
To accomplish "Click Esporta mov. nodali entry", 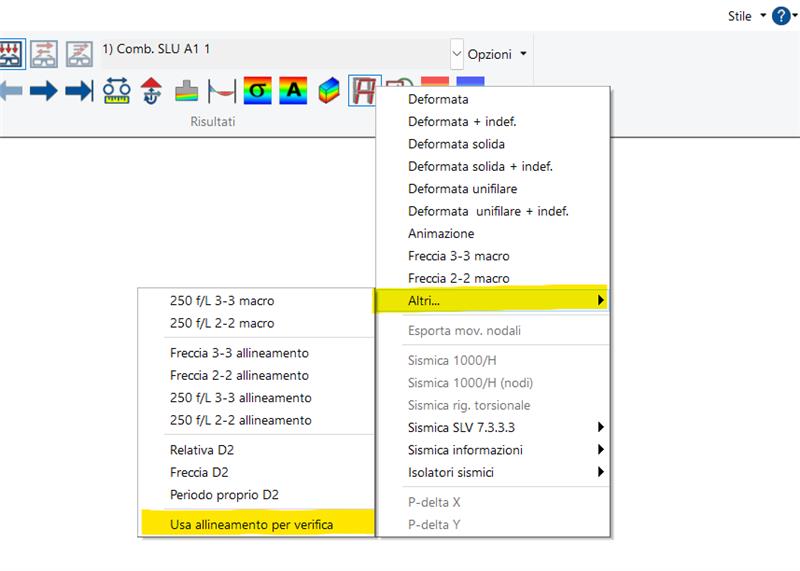I will click(x=493, y=331).
